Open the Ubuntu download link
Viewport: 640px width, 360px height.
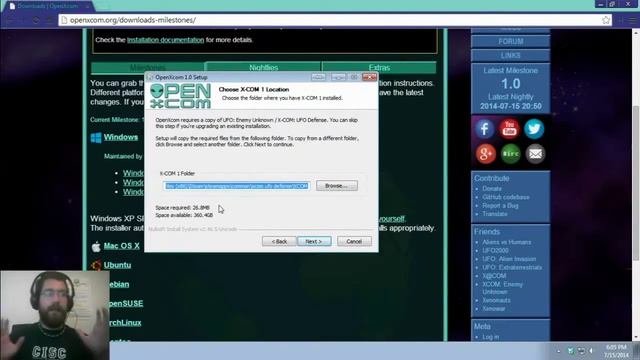[x=117, y=265]
